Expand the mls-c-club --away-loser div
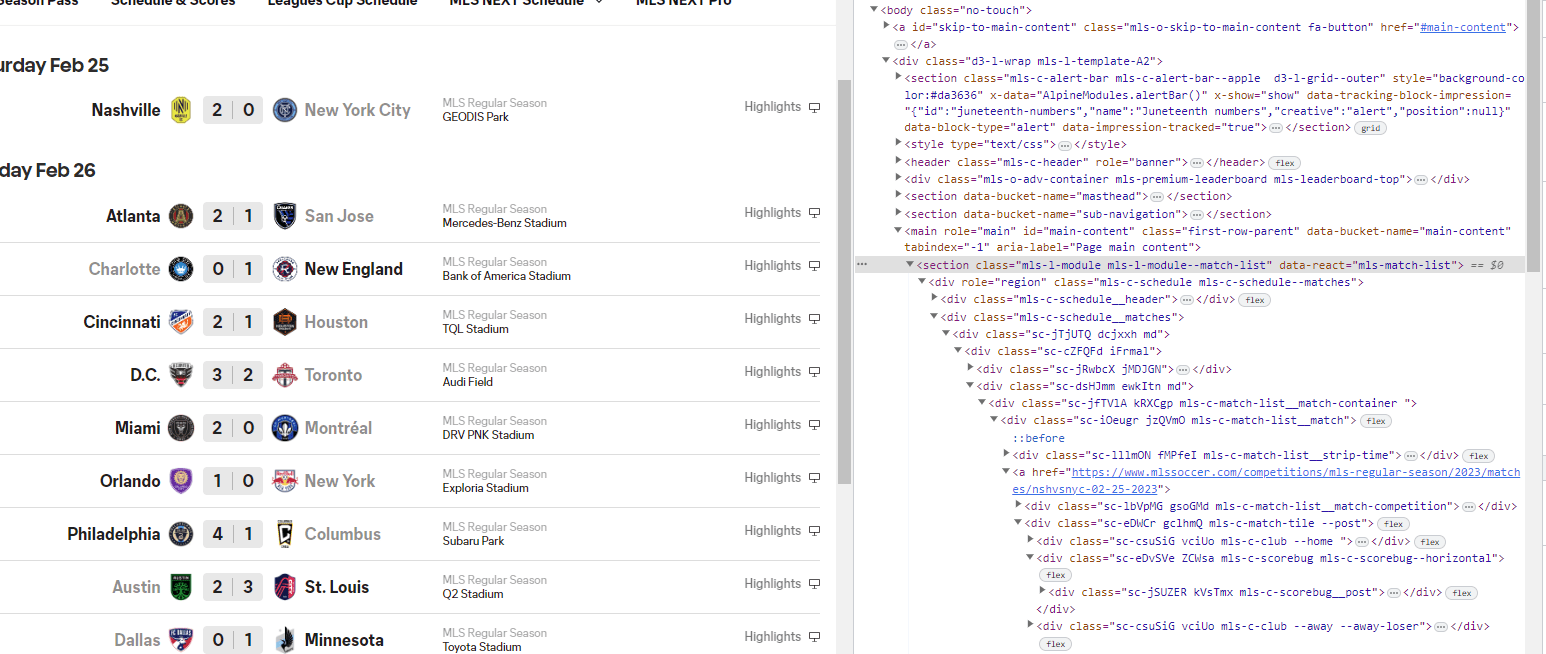 point(1030,626)
